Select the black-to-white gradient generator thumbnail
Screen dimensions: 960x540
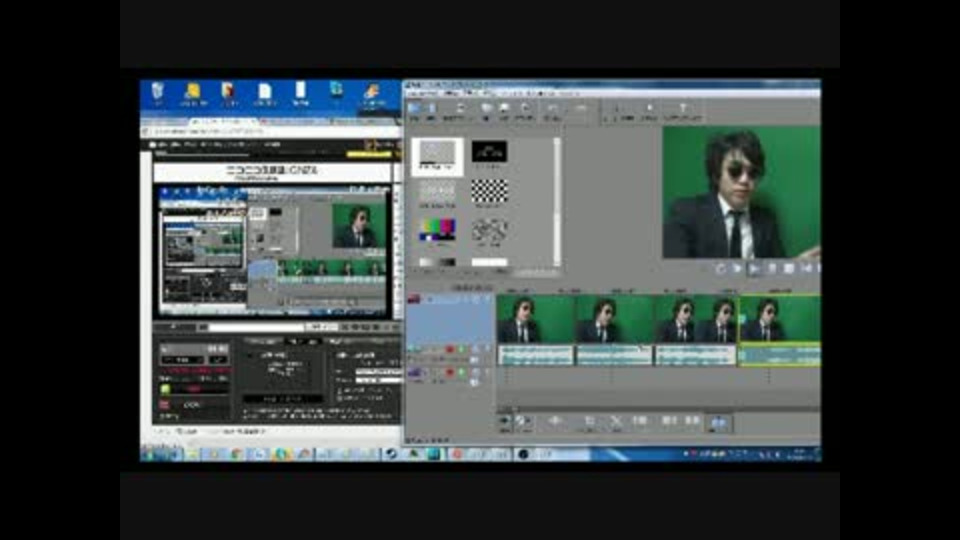[x=437, y=263]
